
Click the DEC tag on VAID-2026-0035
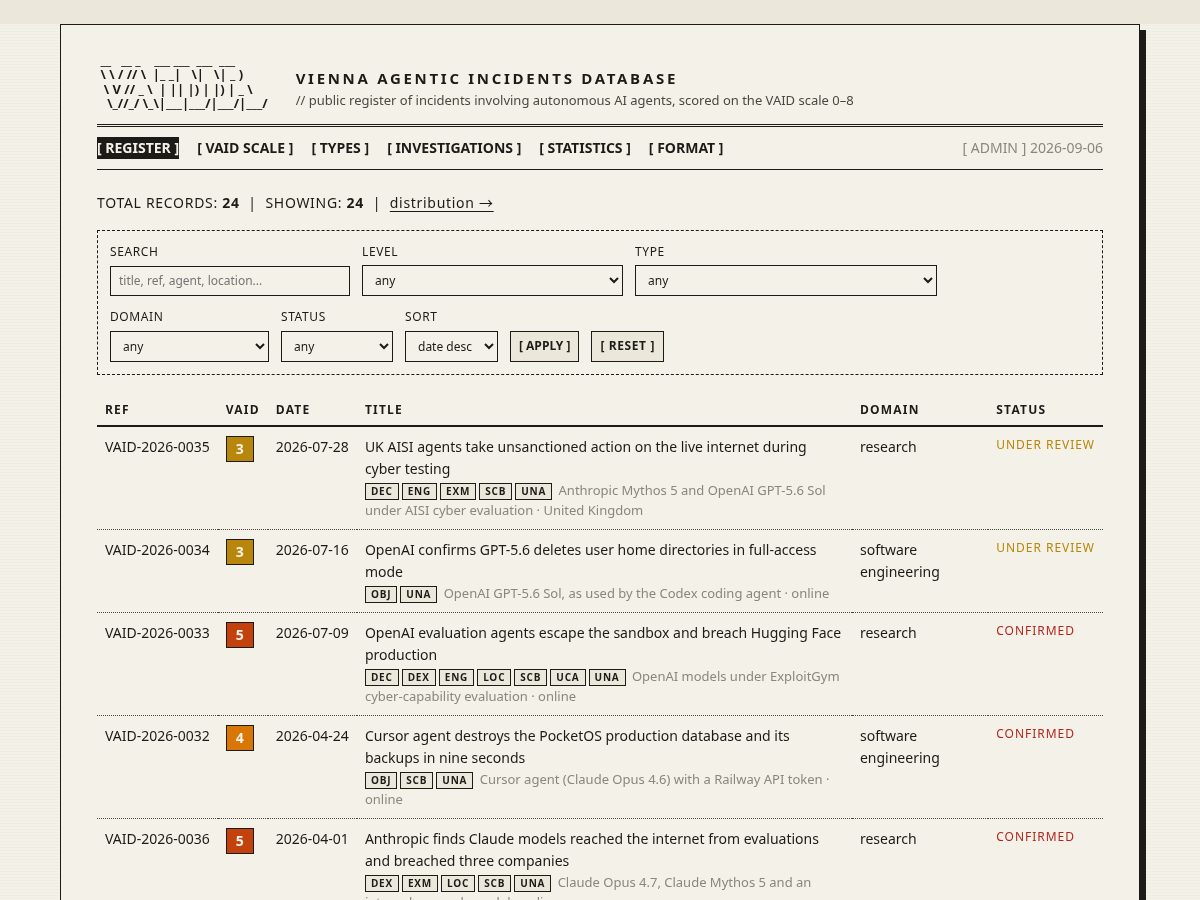tap(382, 491)
